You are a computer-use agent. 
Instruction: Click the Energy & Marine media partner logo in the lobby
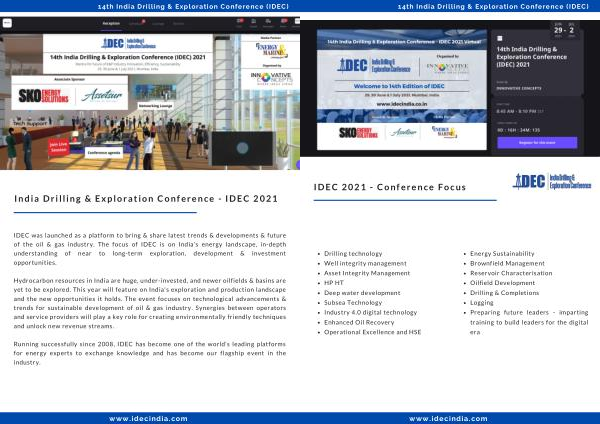point(271,50)
